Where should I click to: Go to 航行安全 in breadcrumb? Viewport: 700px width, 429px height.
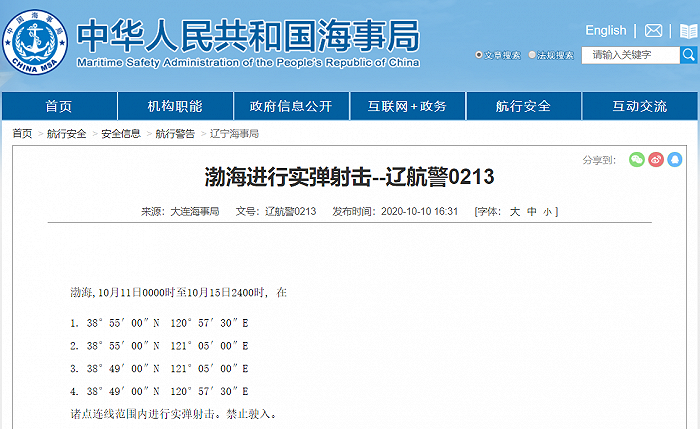coord(67,133)
